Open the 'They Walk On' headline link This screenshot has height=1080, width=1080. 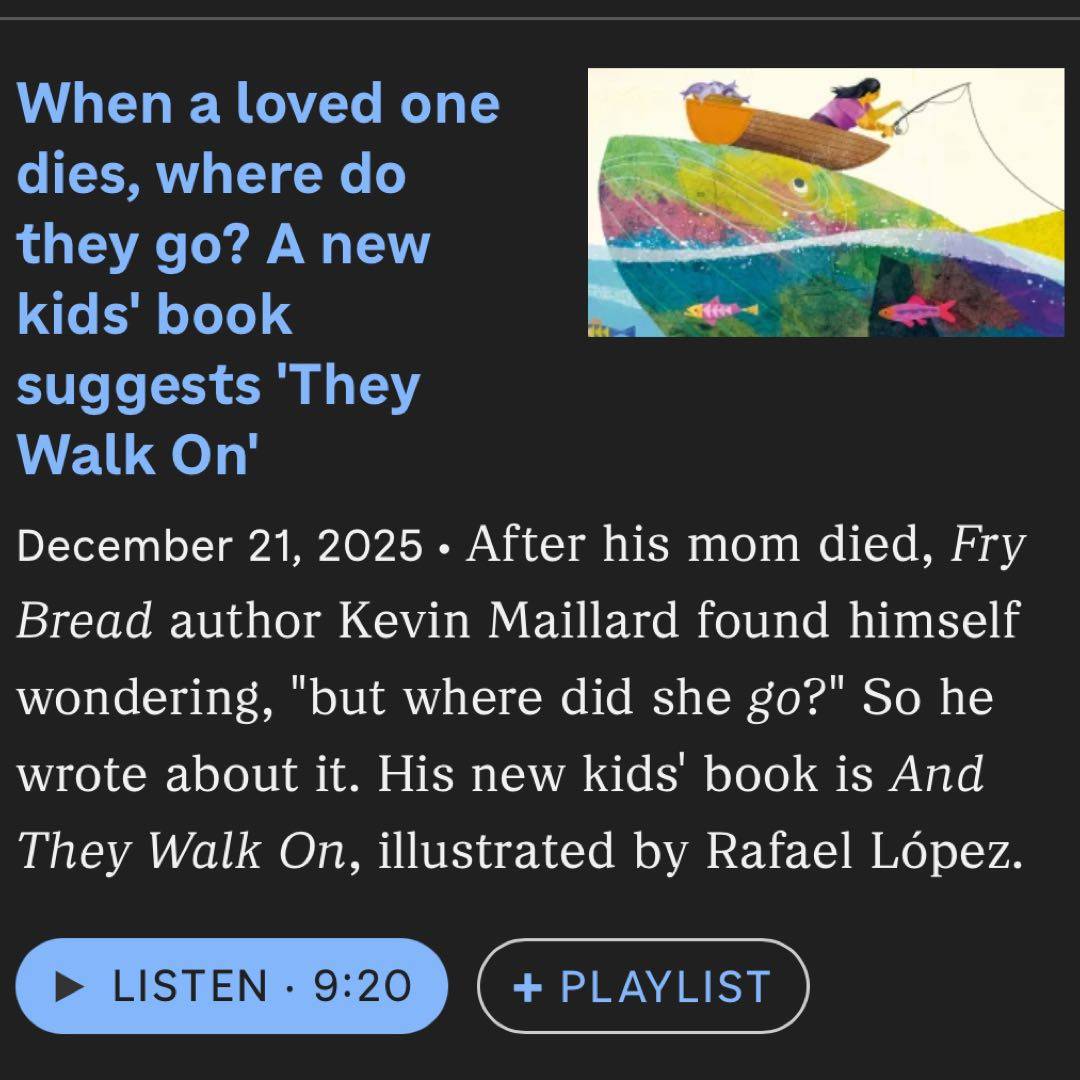(258, 279)
